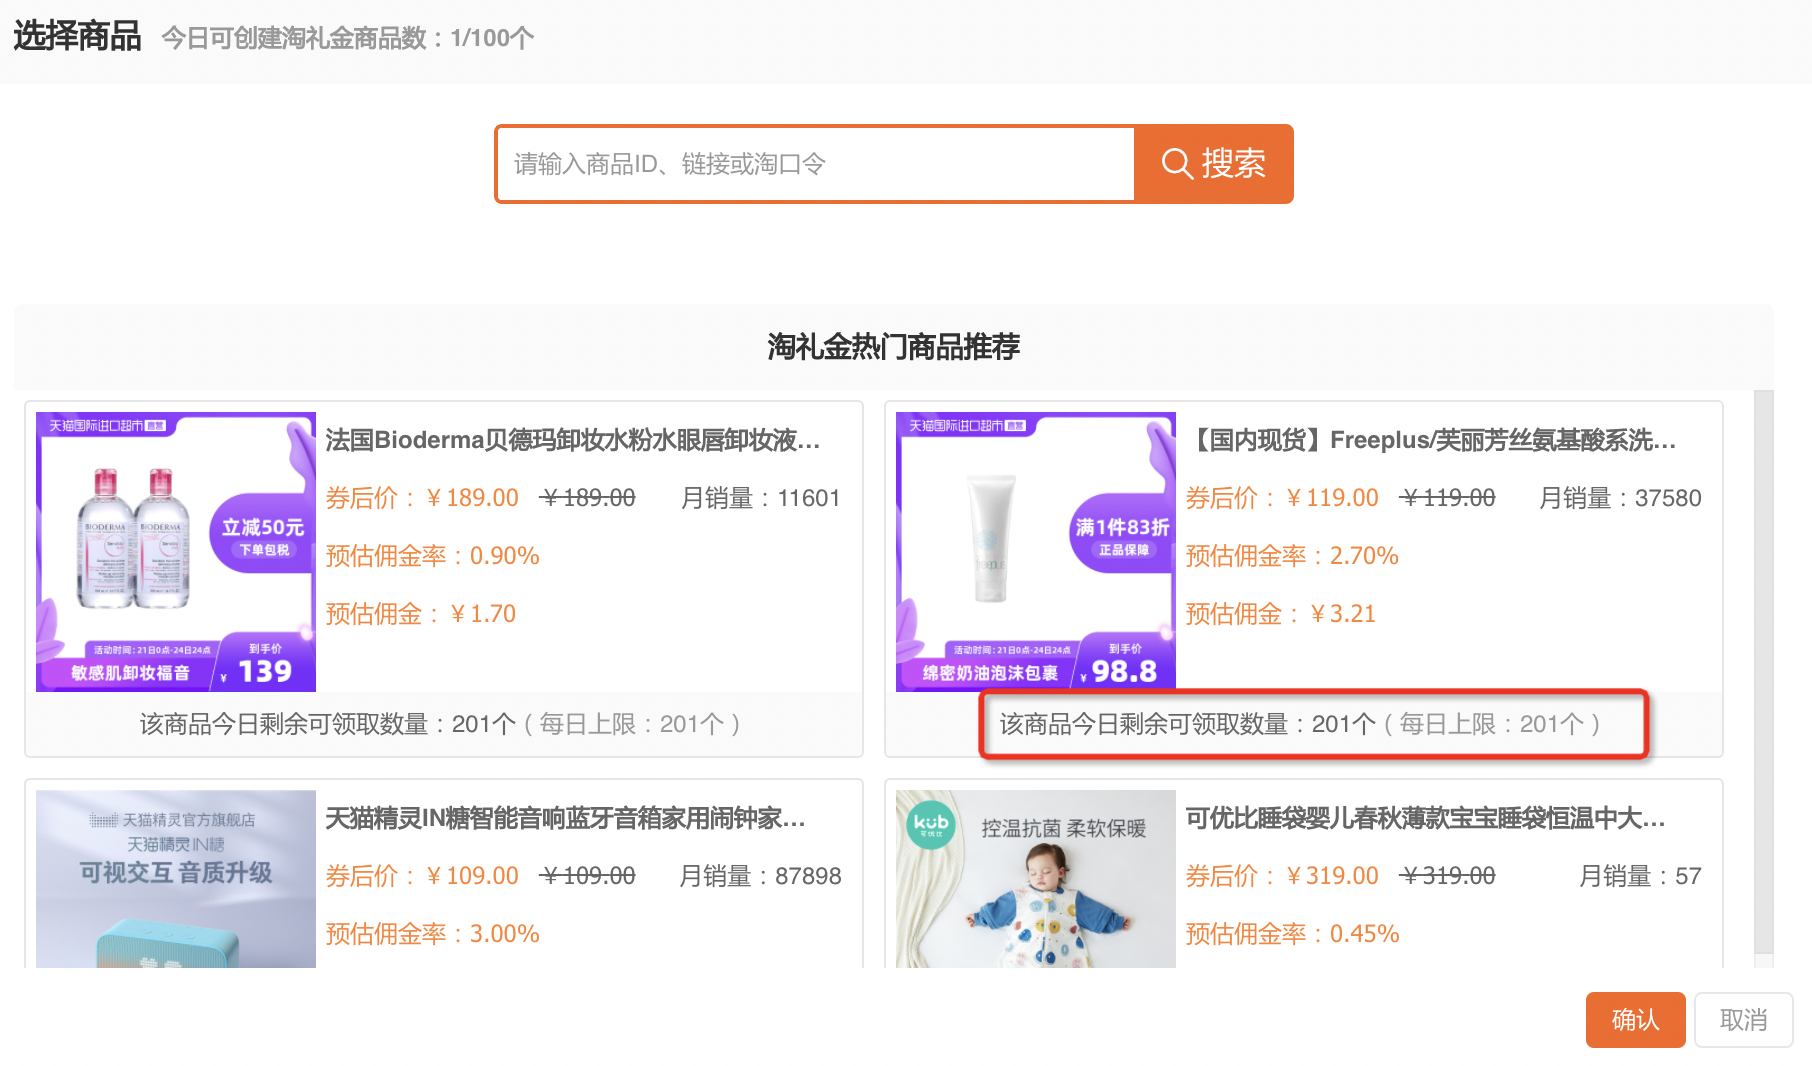Click strikethrough original price ￥189.00
This screenshot has width=1812, height=1066.
[x=588, y=498]
